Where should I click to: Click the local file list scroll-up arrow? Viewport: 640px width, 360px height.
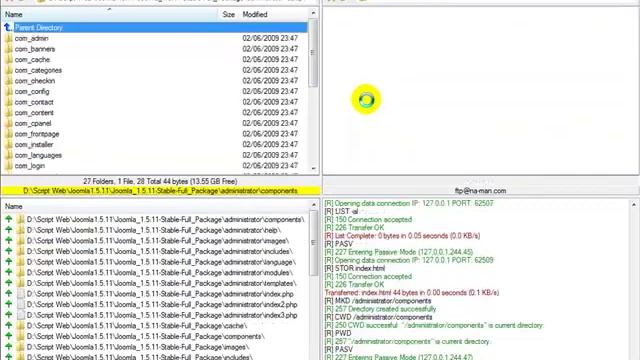click(x=313, y=13)
